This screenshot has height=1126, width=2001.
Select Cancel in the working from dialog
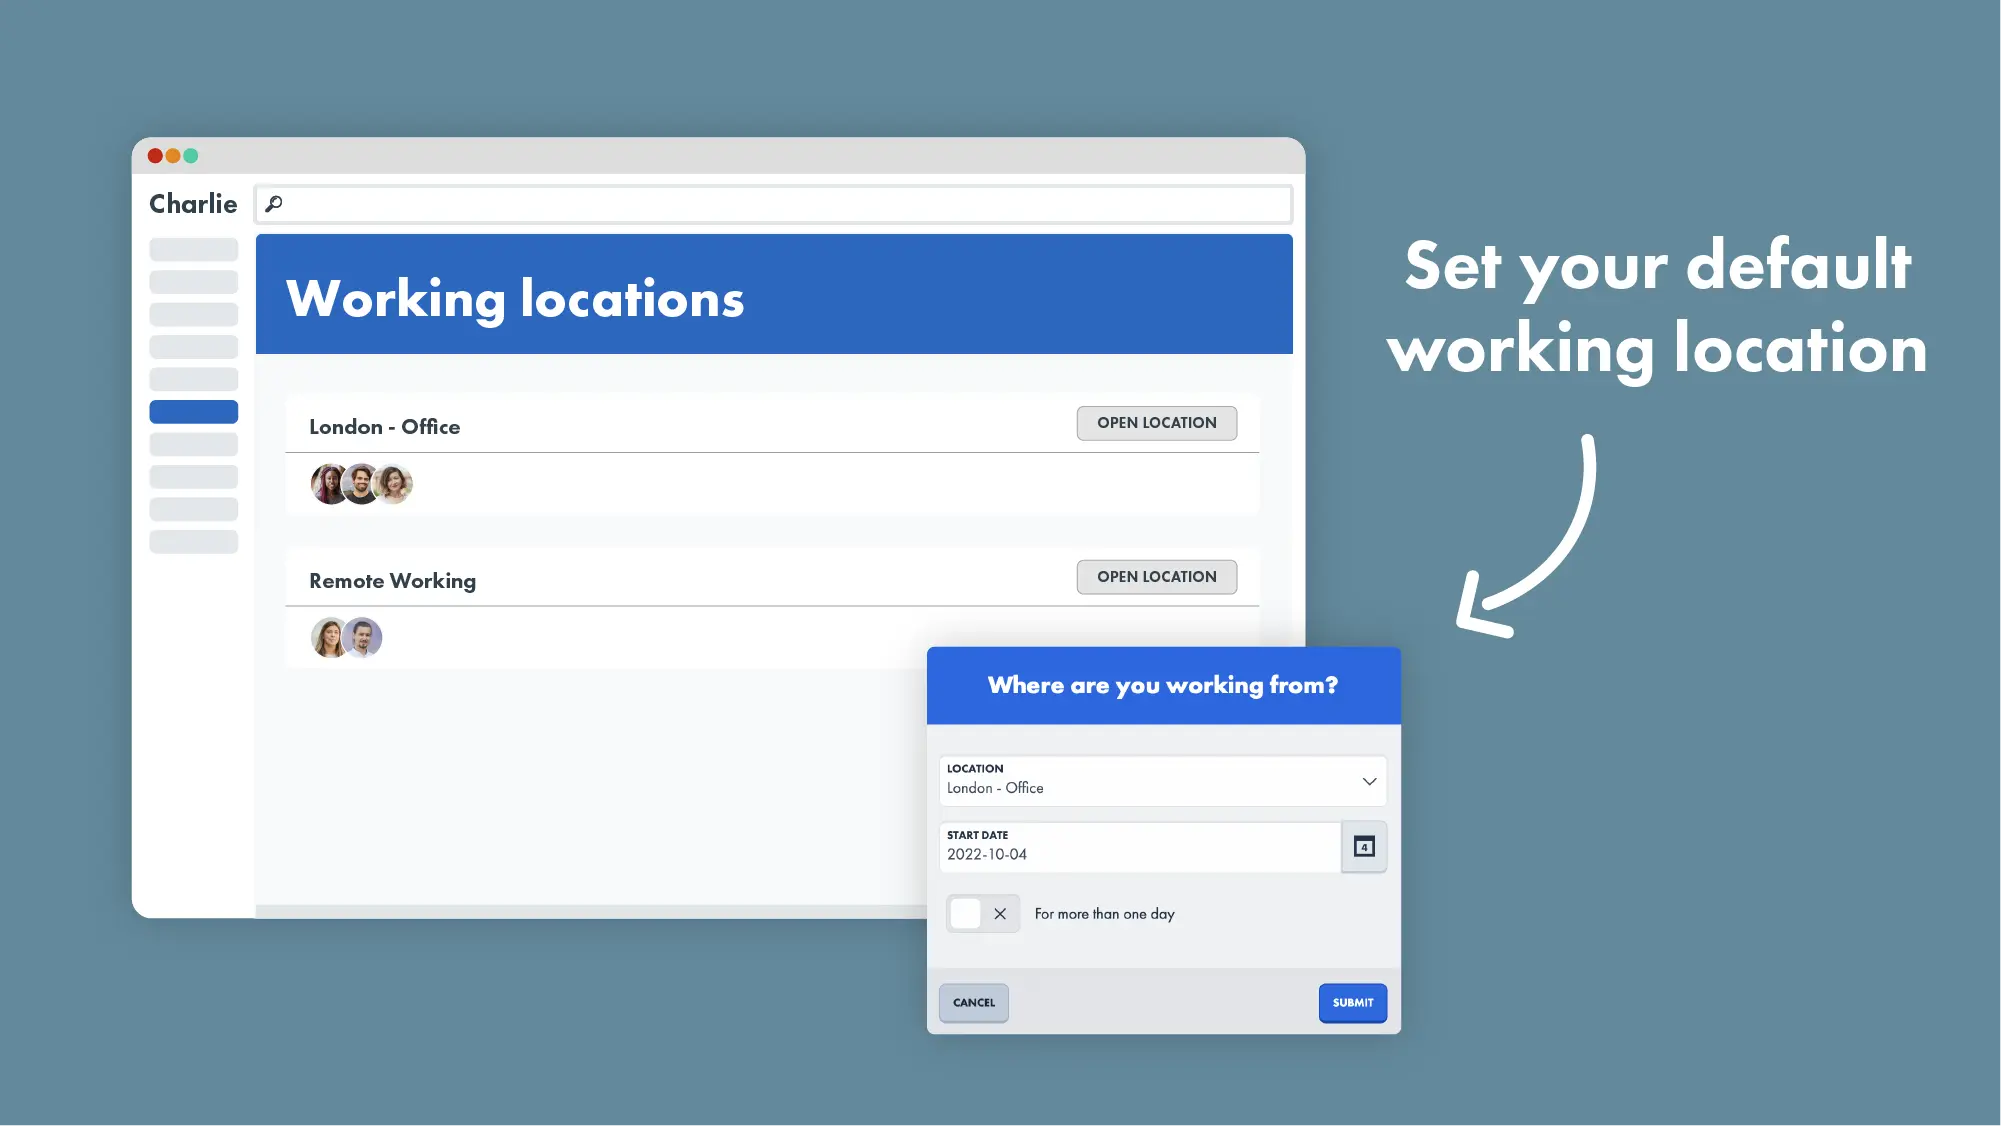974,1002
